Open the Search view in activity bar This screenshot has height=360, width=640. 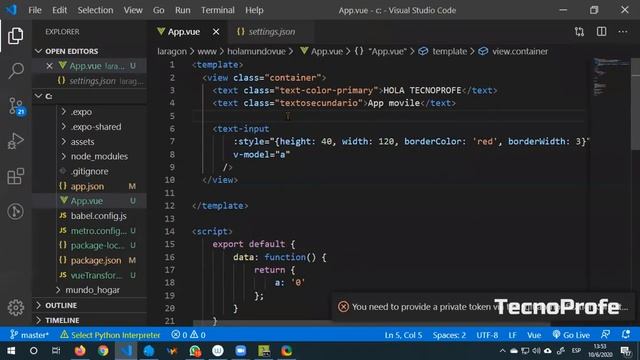16,71
